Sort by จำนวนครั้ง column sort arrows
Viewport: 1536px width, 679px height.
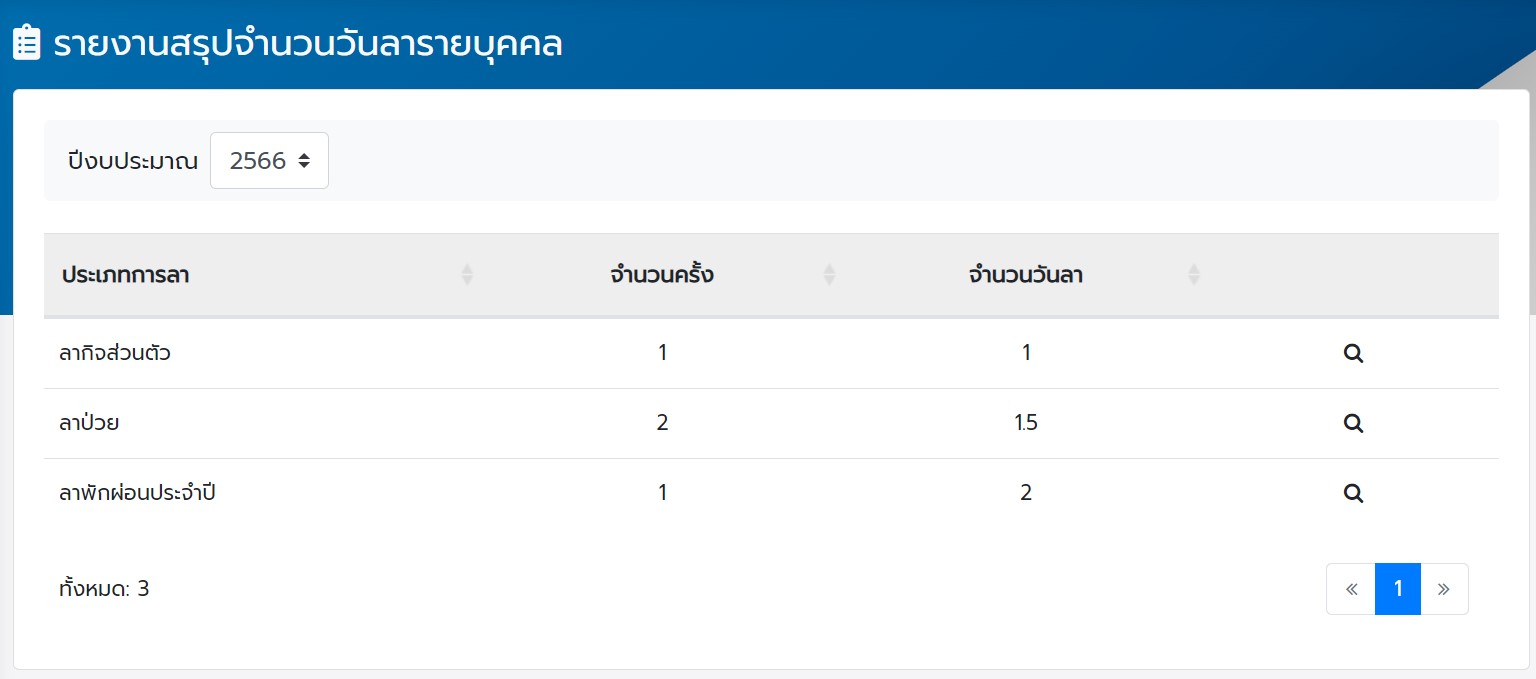(829, 275)
